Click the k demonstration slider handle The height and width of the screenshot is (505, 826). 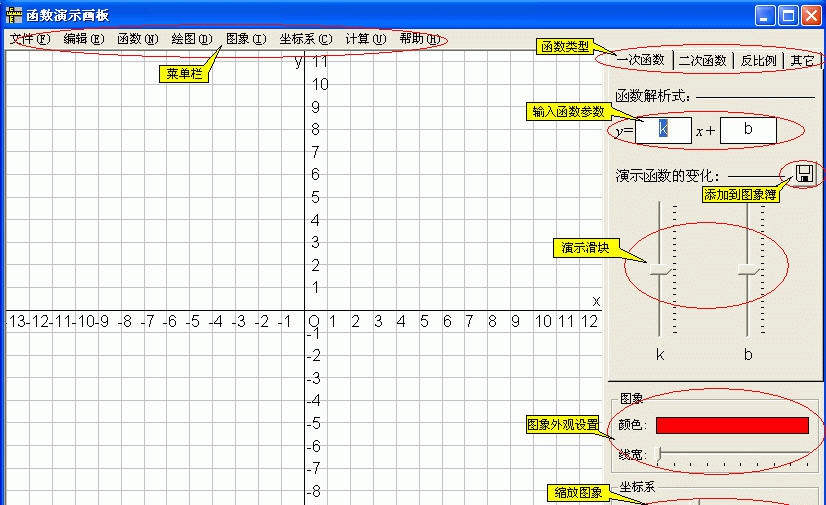(x=661, y=270)
